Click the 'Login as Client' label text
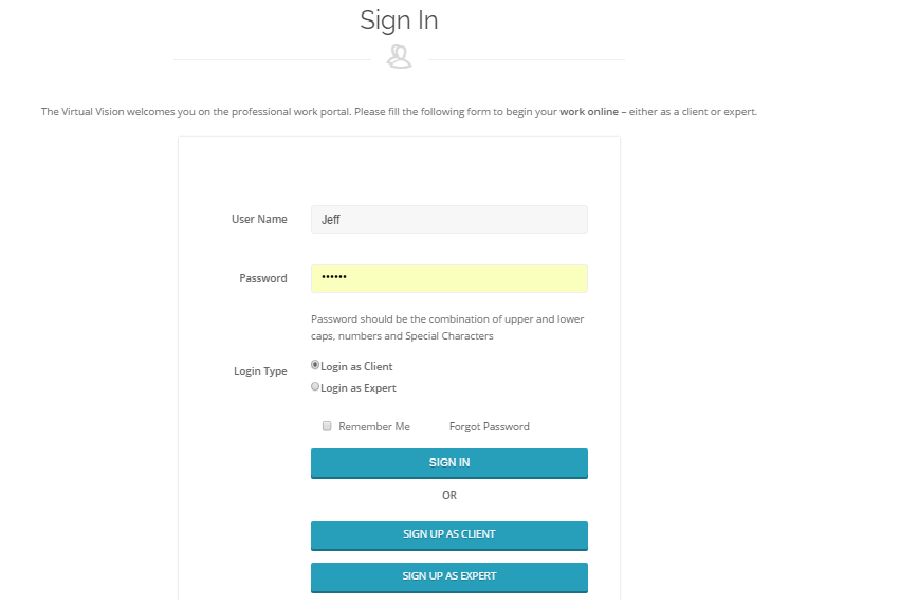 click(357, 366)
